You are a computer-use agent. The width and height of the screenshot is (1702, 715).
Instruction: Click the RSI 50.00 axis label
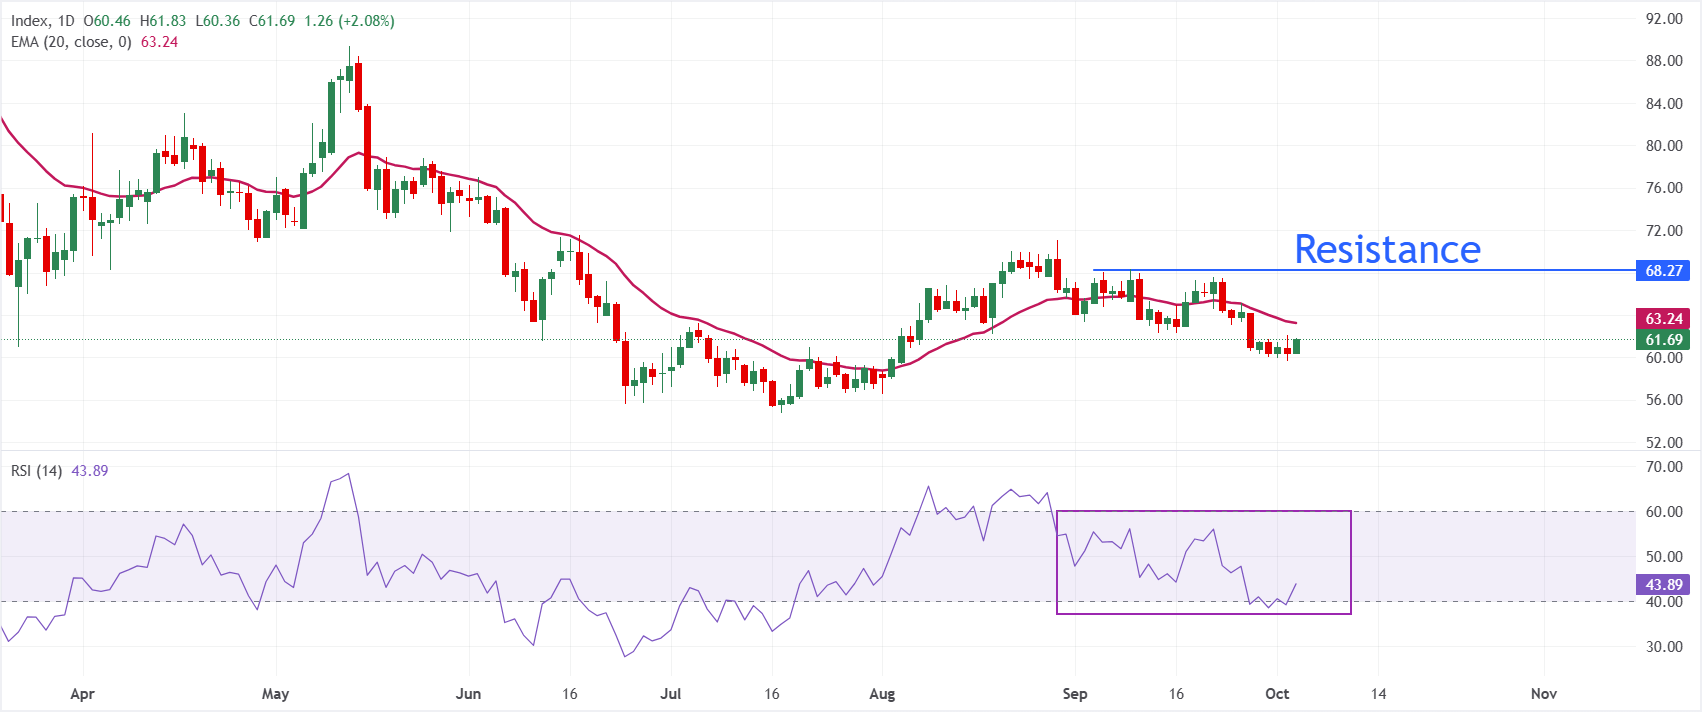(1664, 557)
